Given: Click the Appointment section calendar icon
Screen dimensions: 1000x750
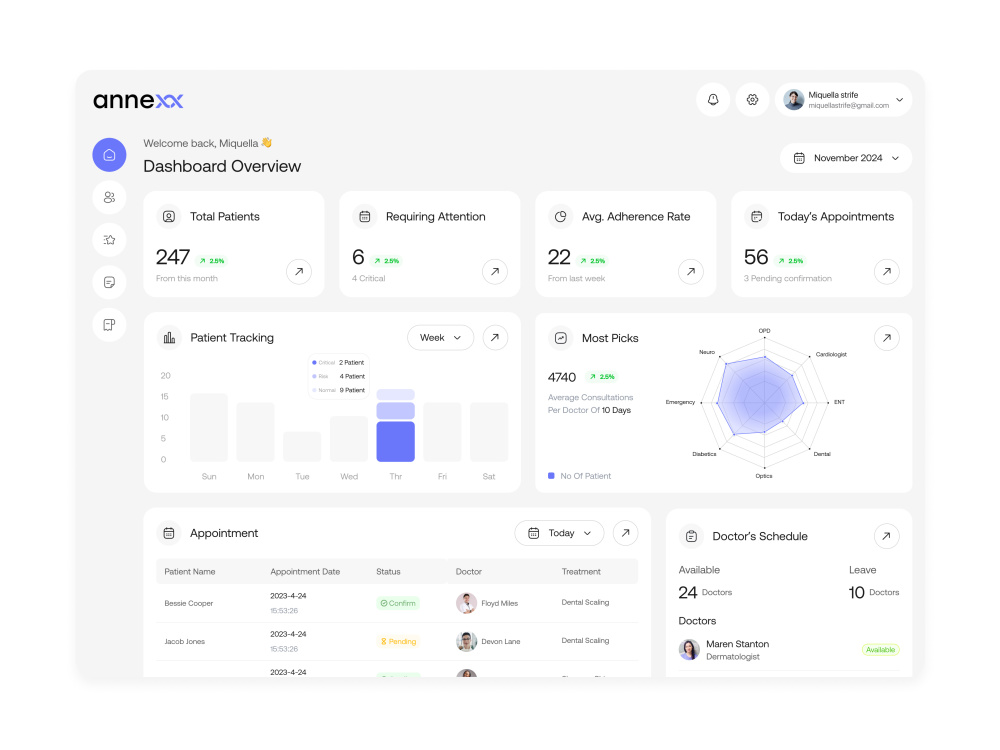Looking at the screenshot, I should [x=169, y=533].
